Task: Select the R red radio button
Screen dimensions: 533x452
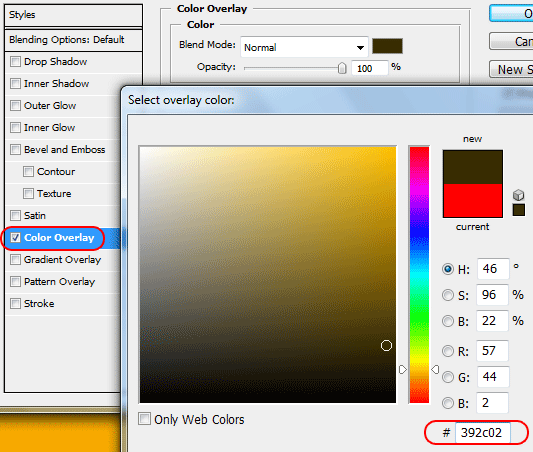Action: point(448,351)
